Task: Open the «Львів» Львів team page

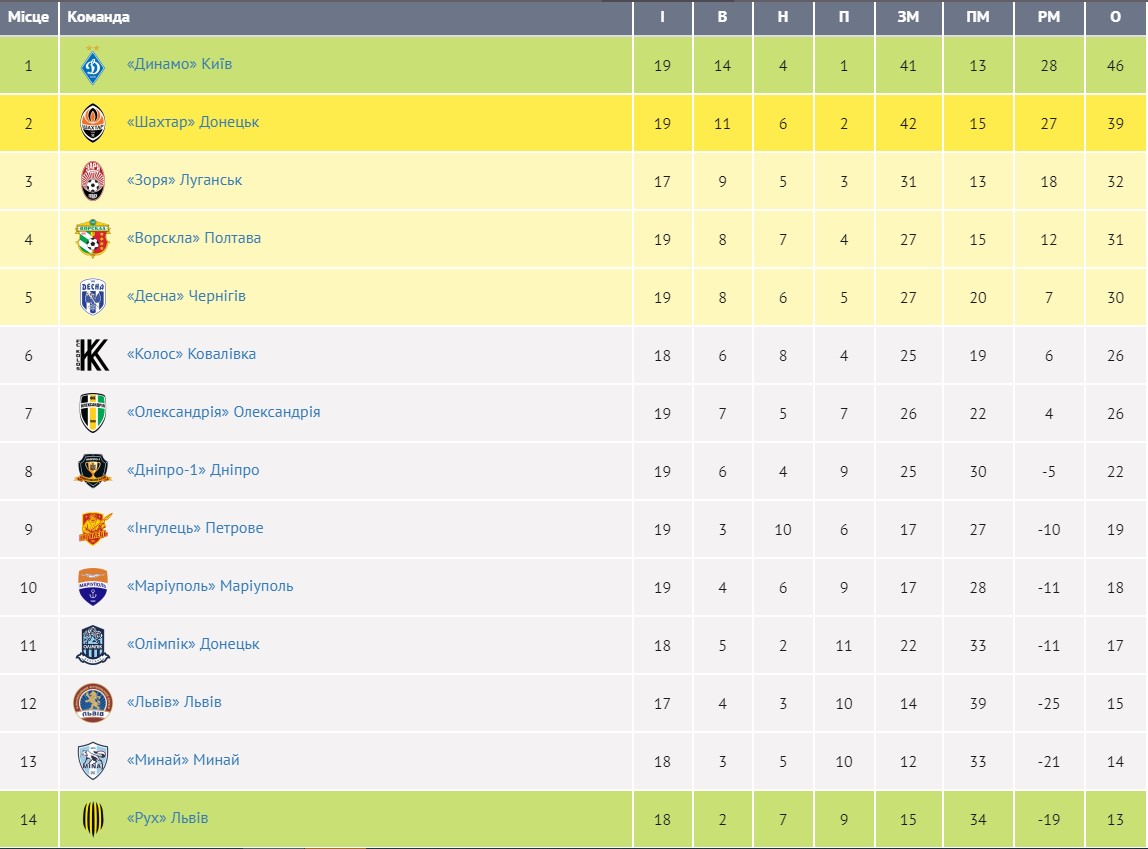Action: [x=174, y=702]
